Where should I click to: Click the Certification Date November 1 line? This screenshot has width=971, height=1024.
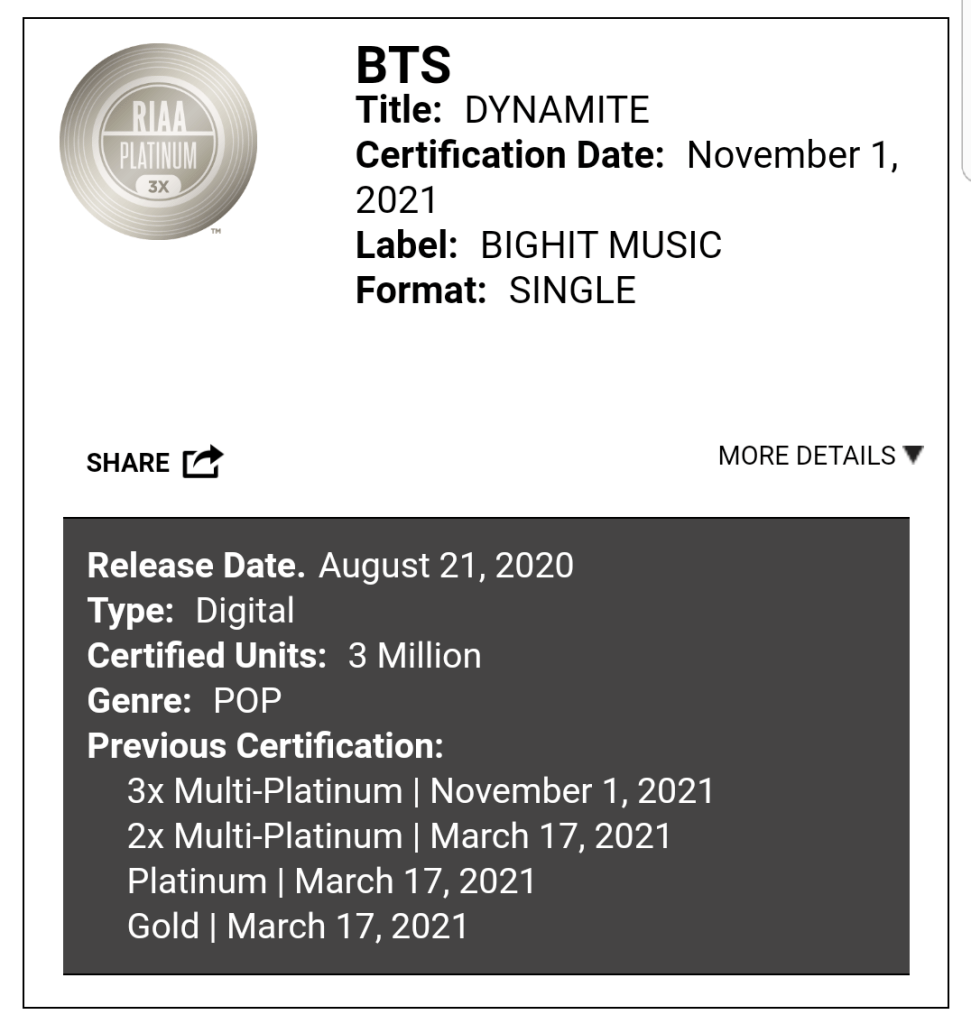[626, 156]
